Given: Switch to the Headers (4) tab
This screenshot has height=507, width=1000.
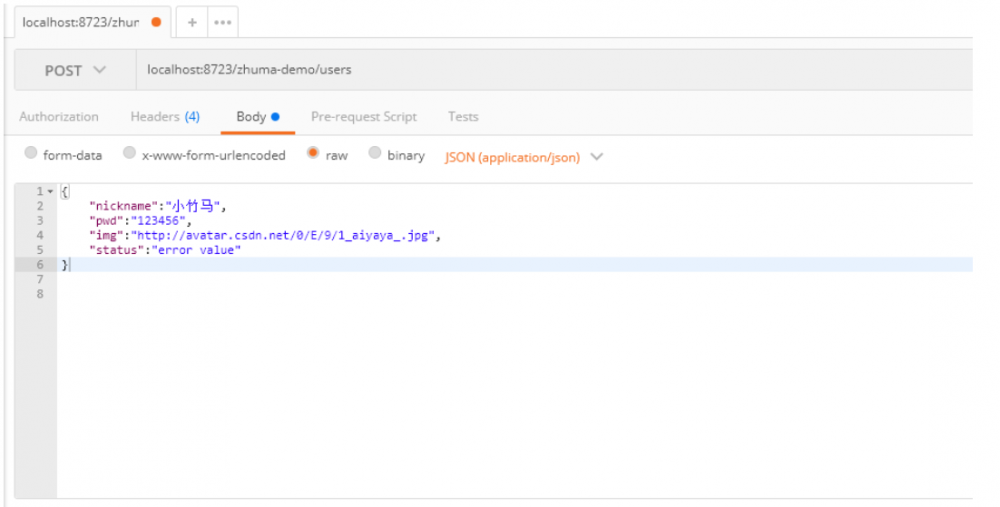Looking at the screenshot, I should (165, 117).
